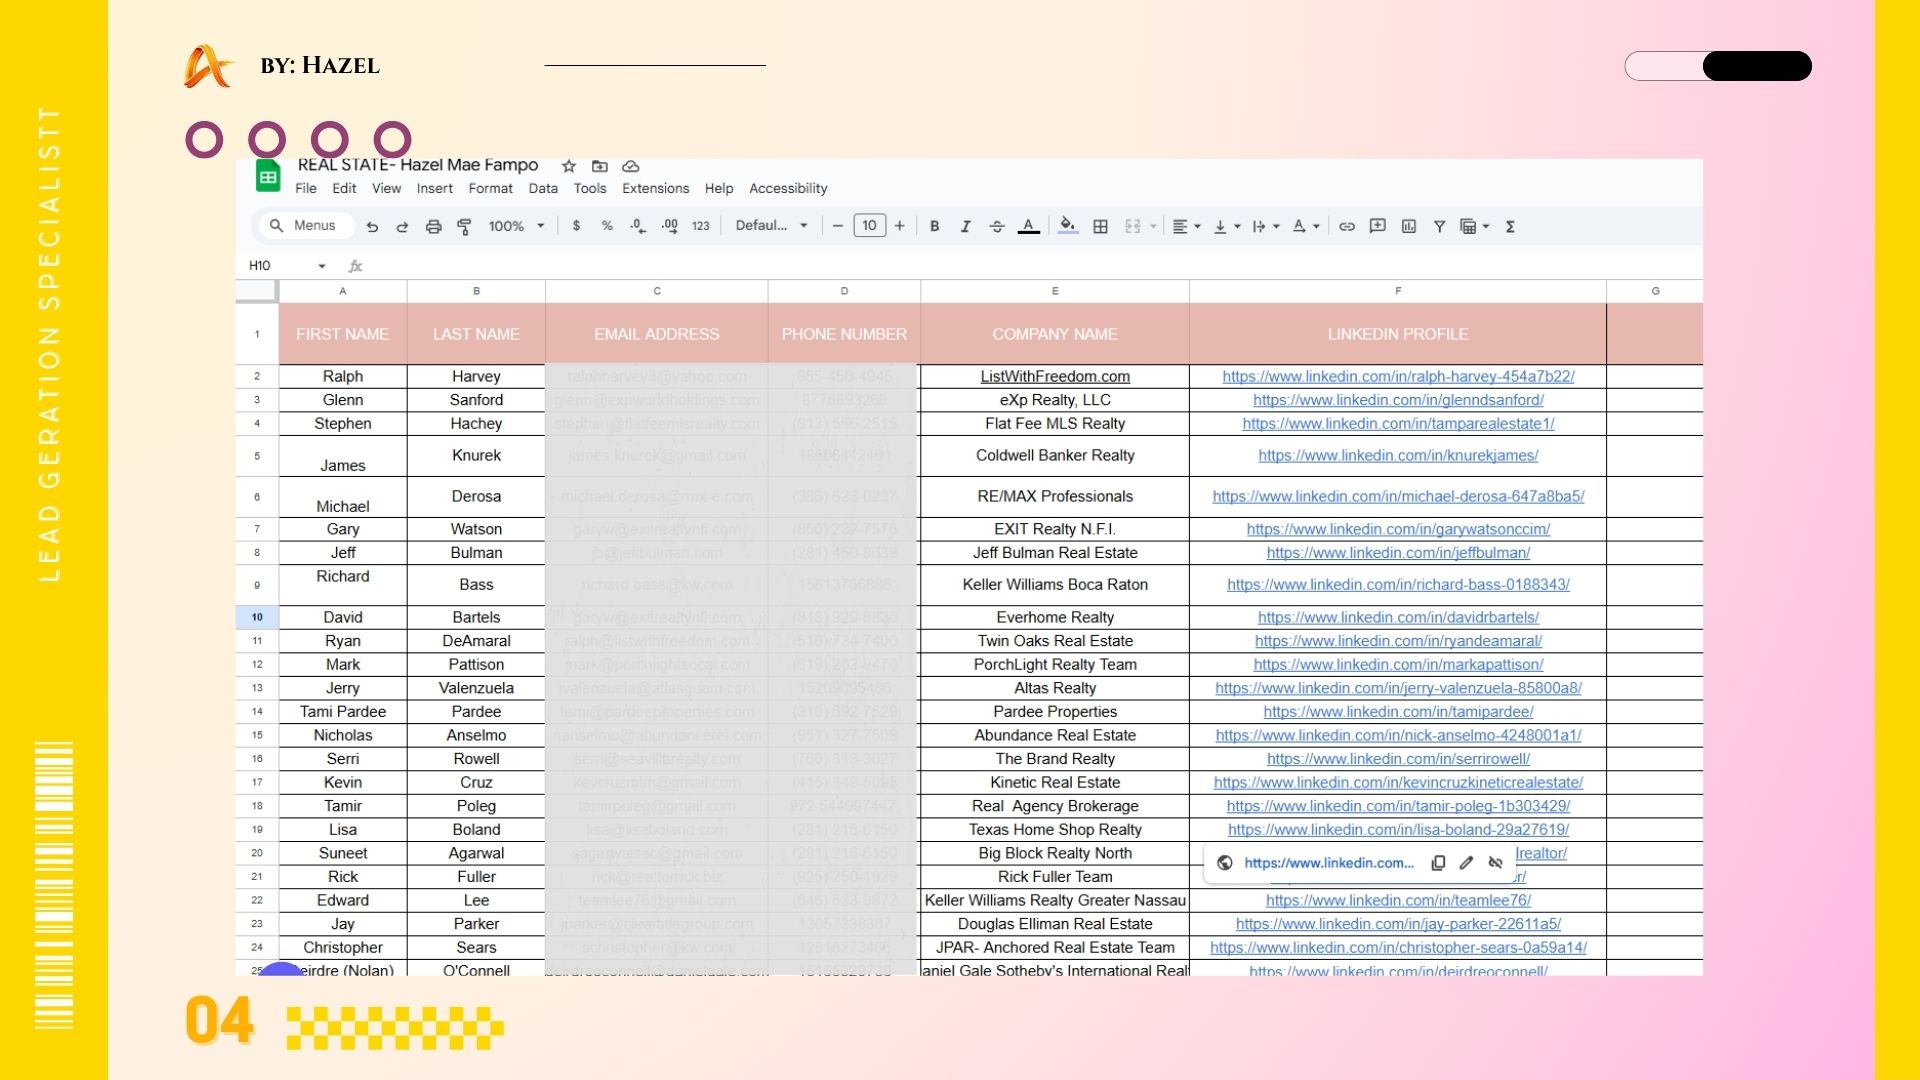Click the Insert chart icon
1920x1080 pixels.
tap(1409, 226)
